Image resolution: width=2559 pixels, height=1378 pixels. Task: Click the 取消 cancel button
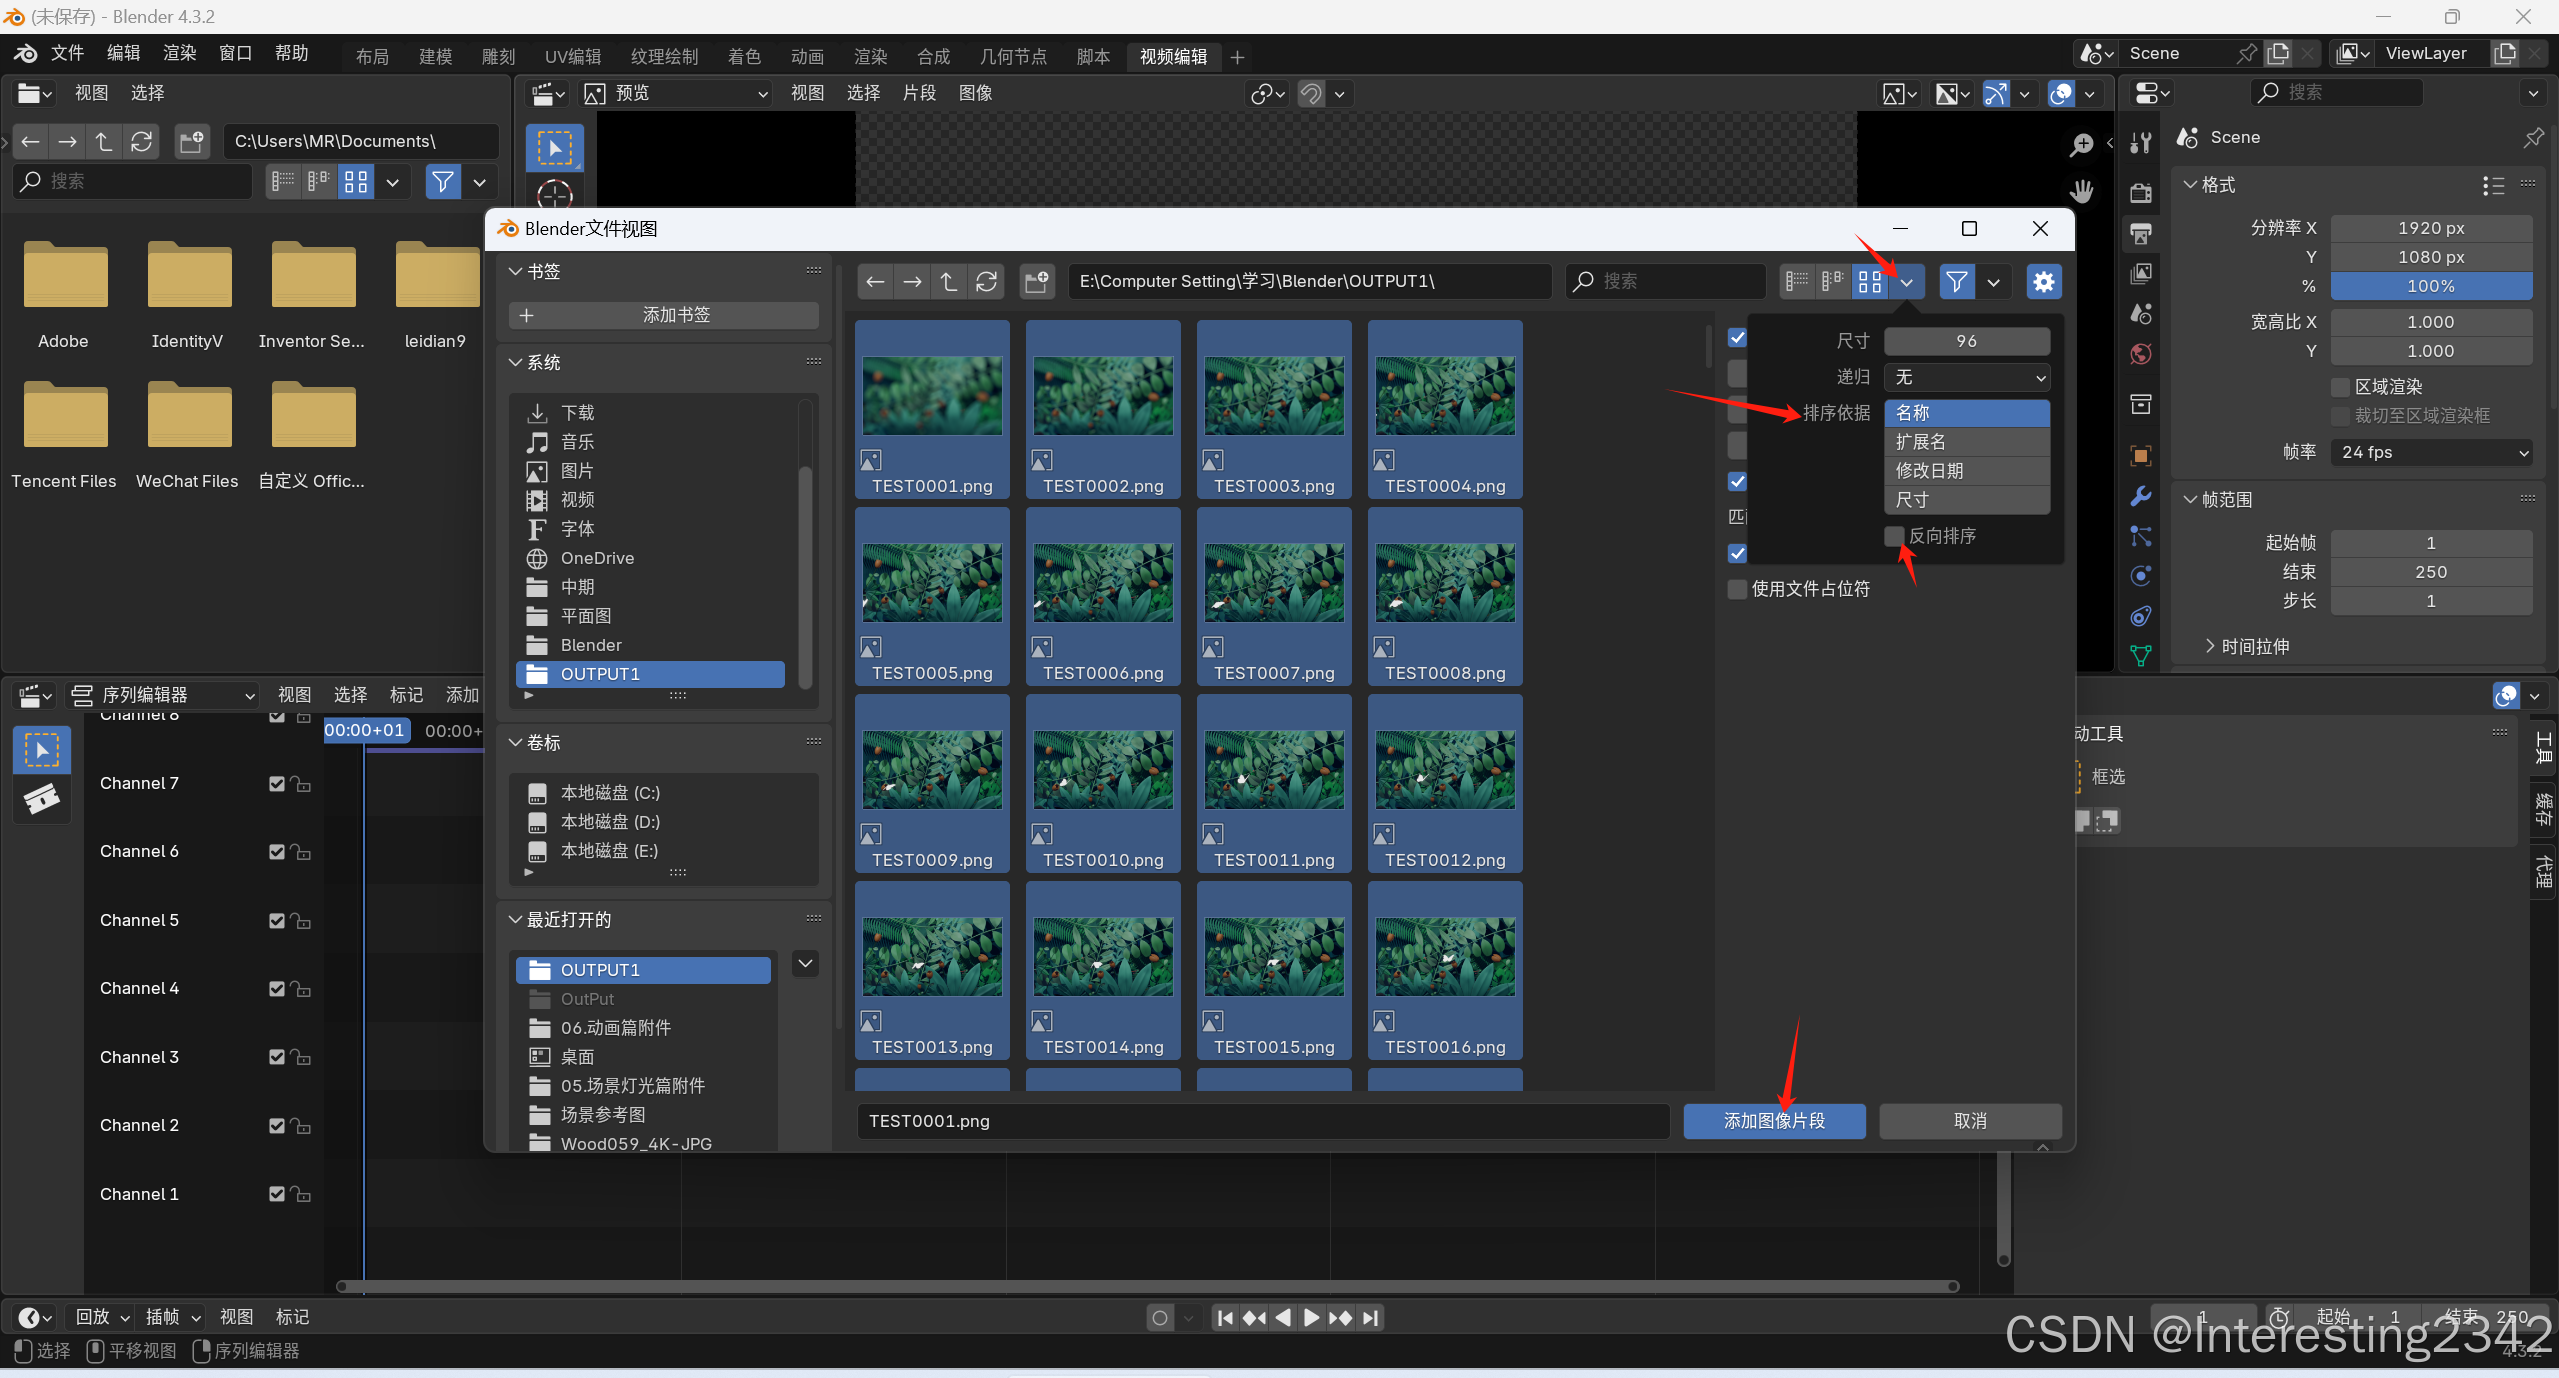coord(1969,1121)
